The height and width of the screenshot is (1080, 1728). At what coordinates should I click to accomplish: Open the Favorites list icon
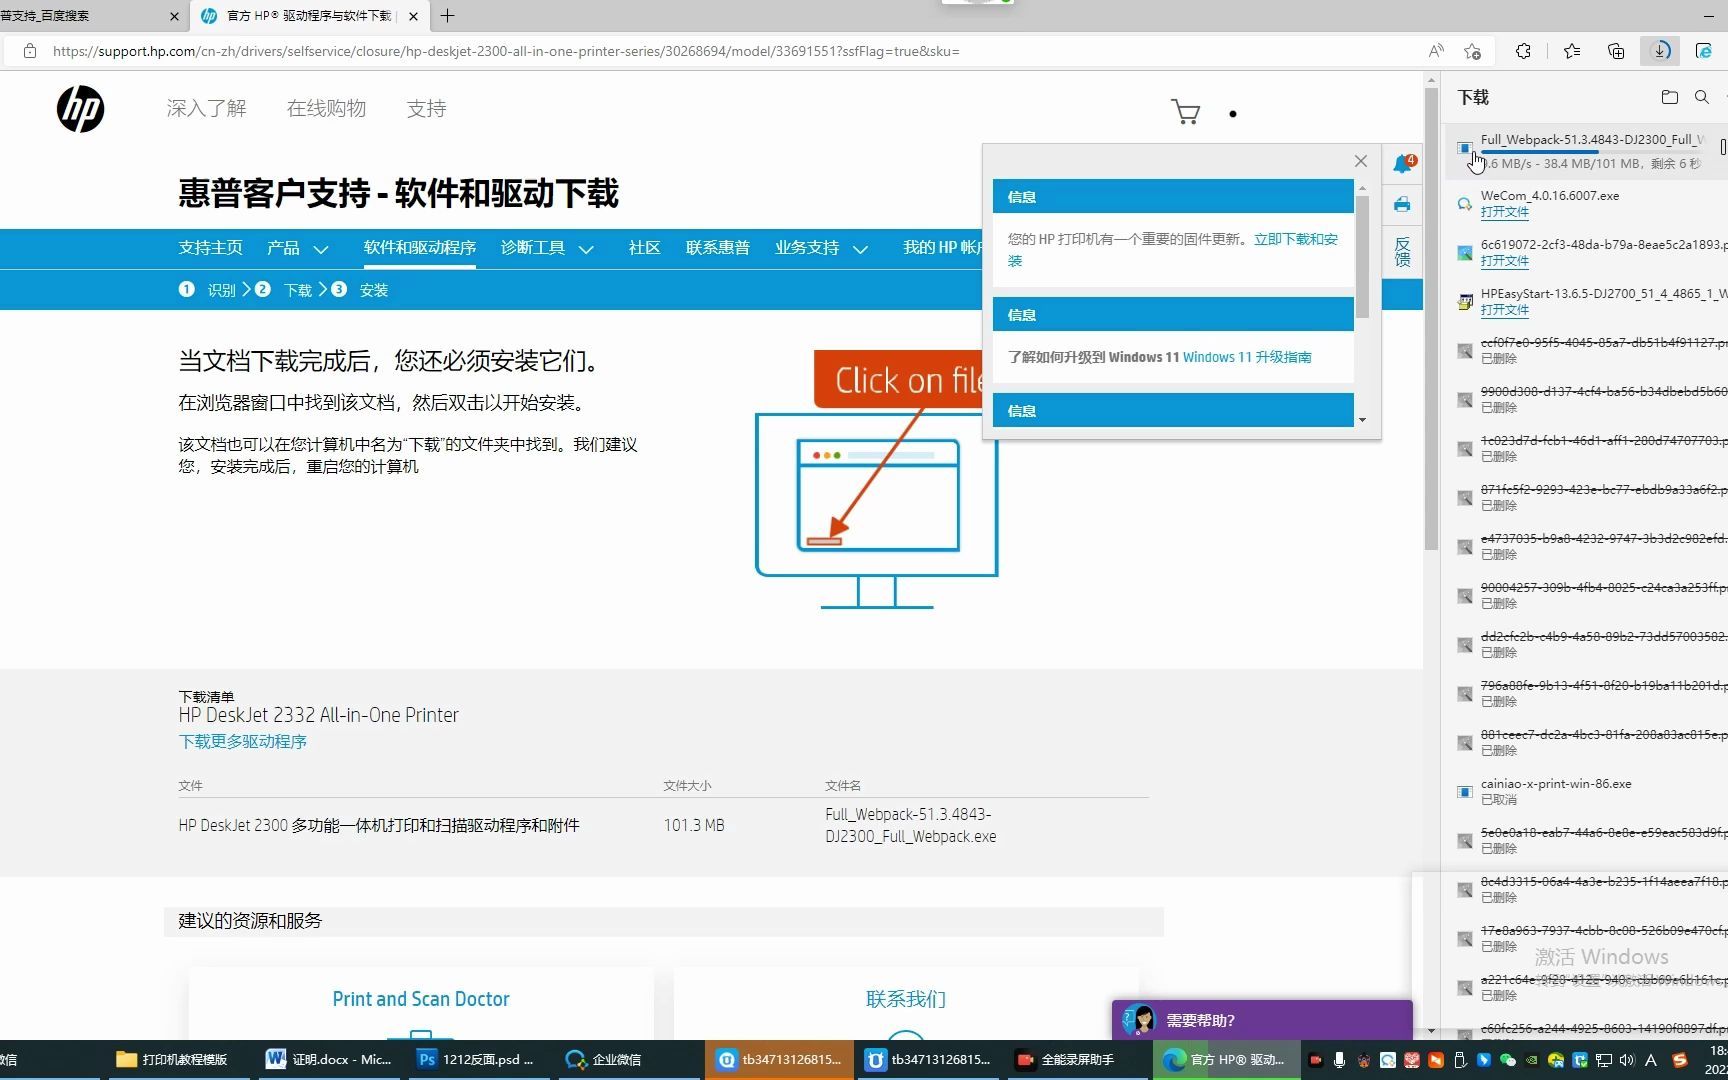(x=1572, y=51)
